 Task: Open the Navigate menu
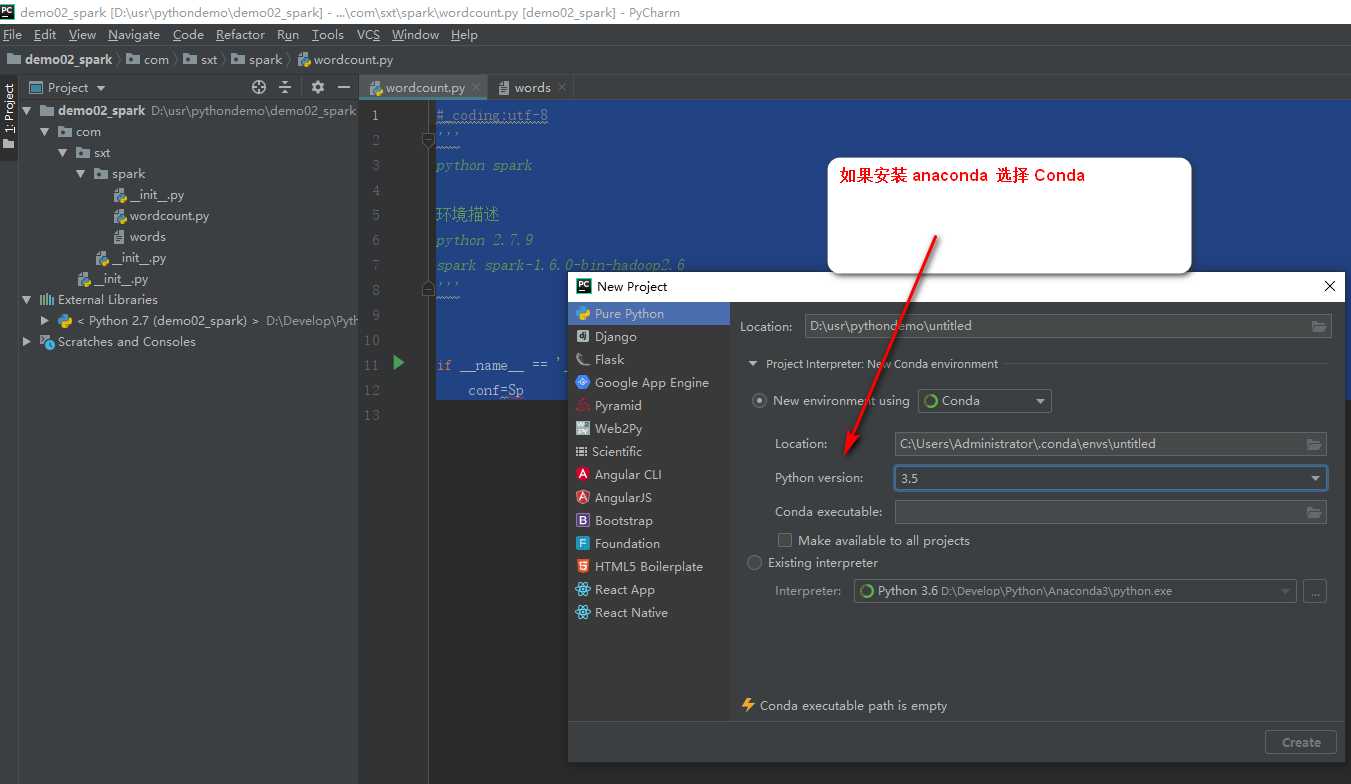tap(134, 34)
